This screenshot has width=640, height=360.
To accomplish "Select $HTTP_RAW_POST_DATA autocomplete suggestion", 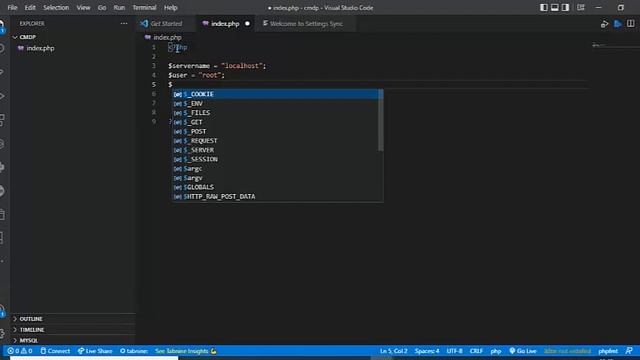I will (276, 196).
